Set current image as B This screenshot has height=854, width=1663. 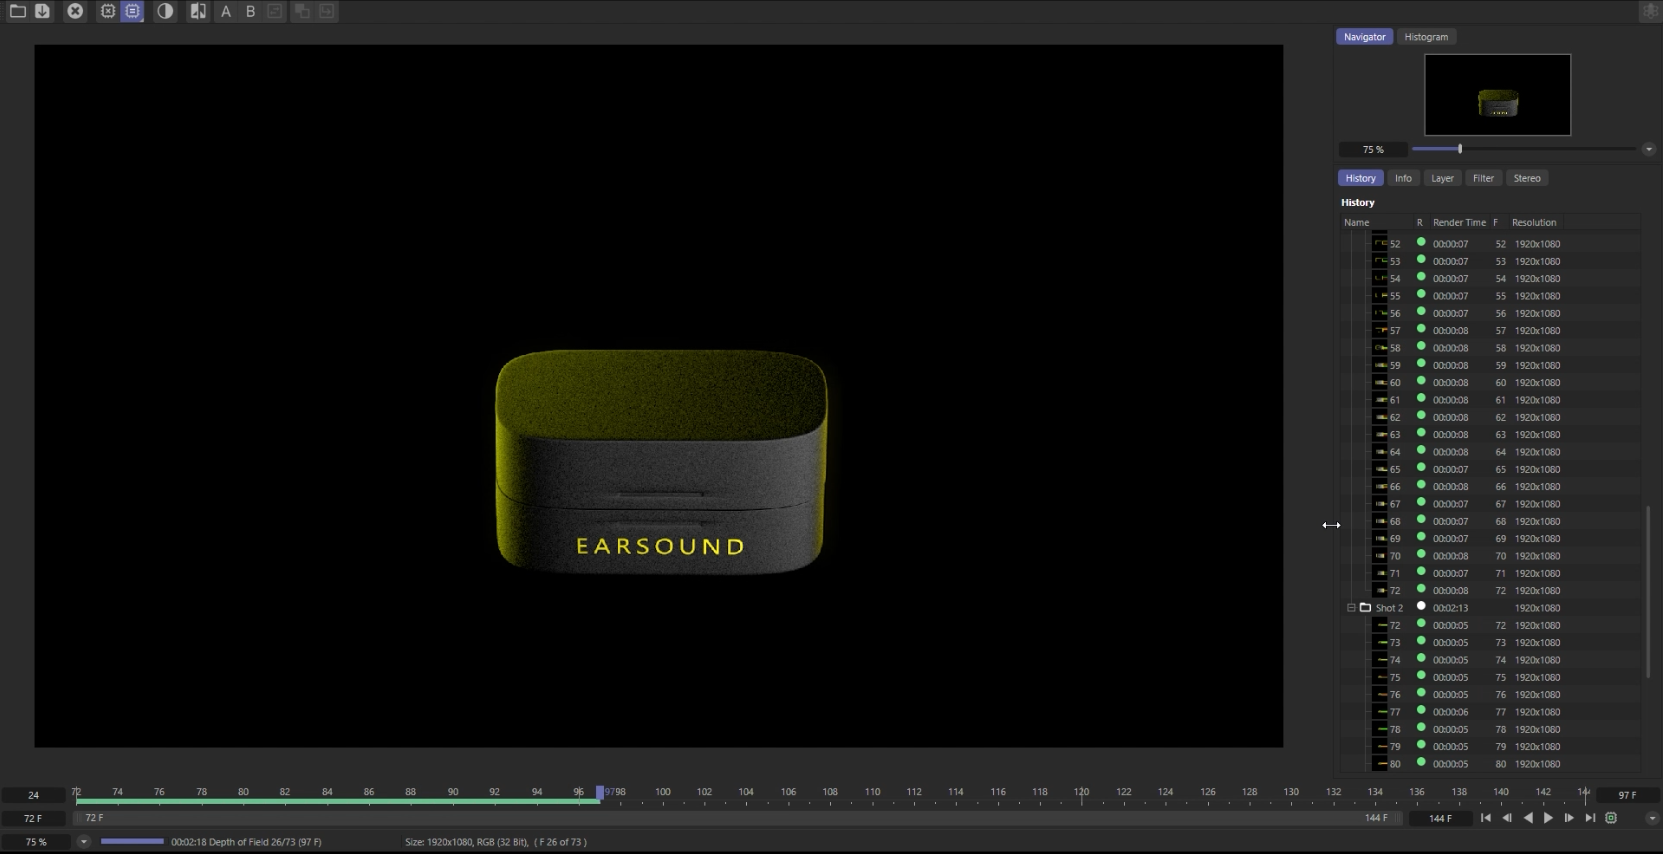point(250,11)
